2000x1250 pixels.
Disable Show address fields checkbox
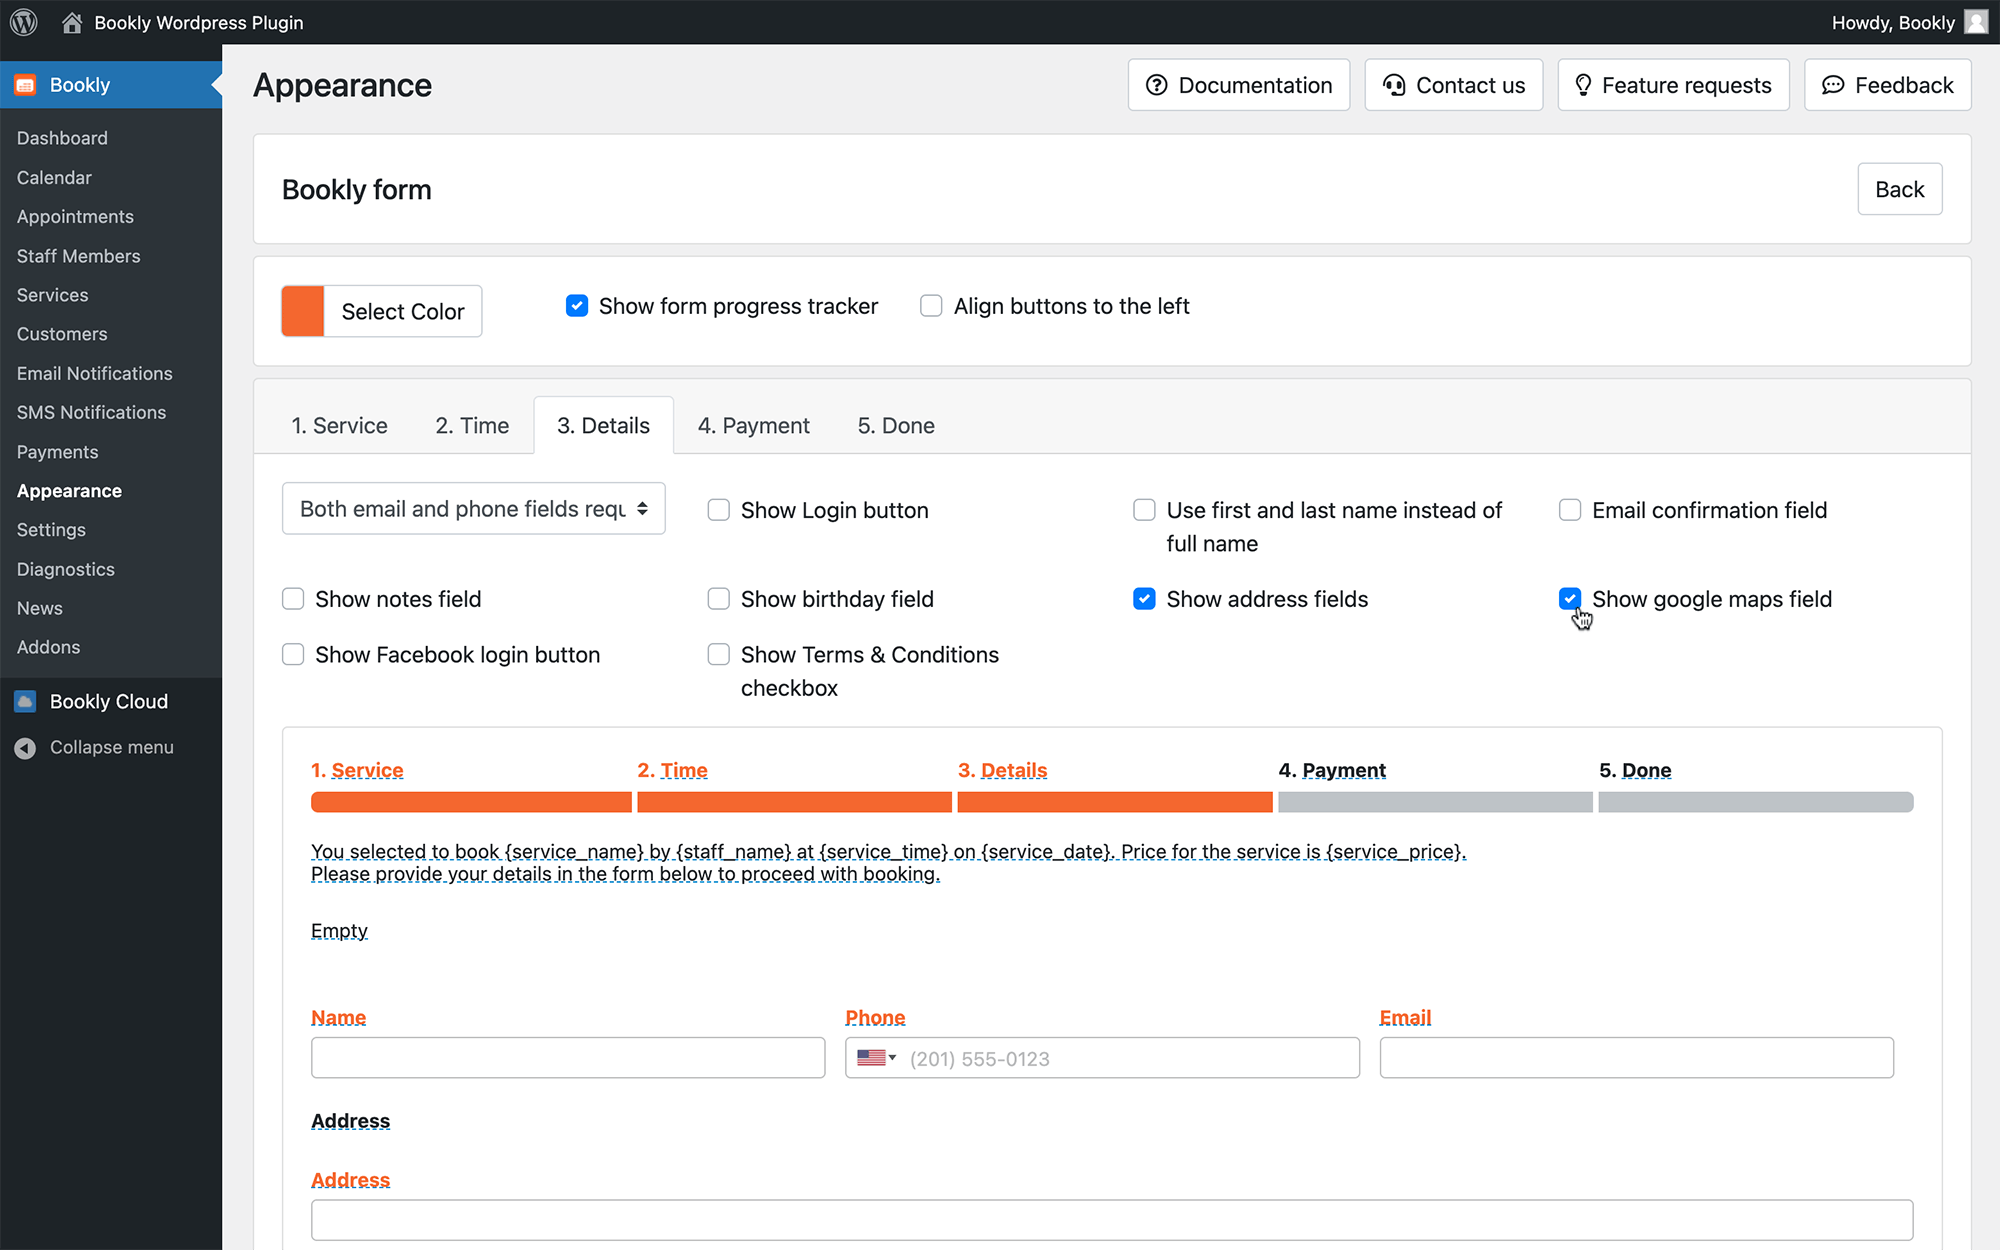tap(1144, 599)
